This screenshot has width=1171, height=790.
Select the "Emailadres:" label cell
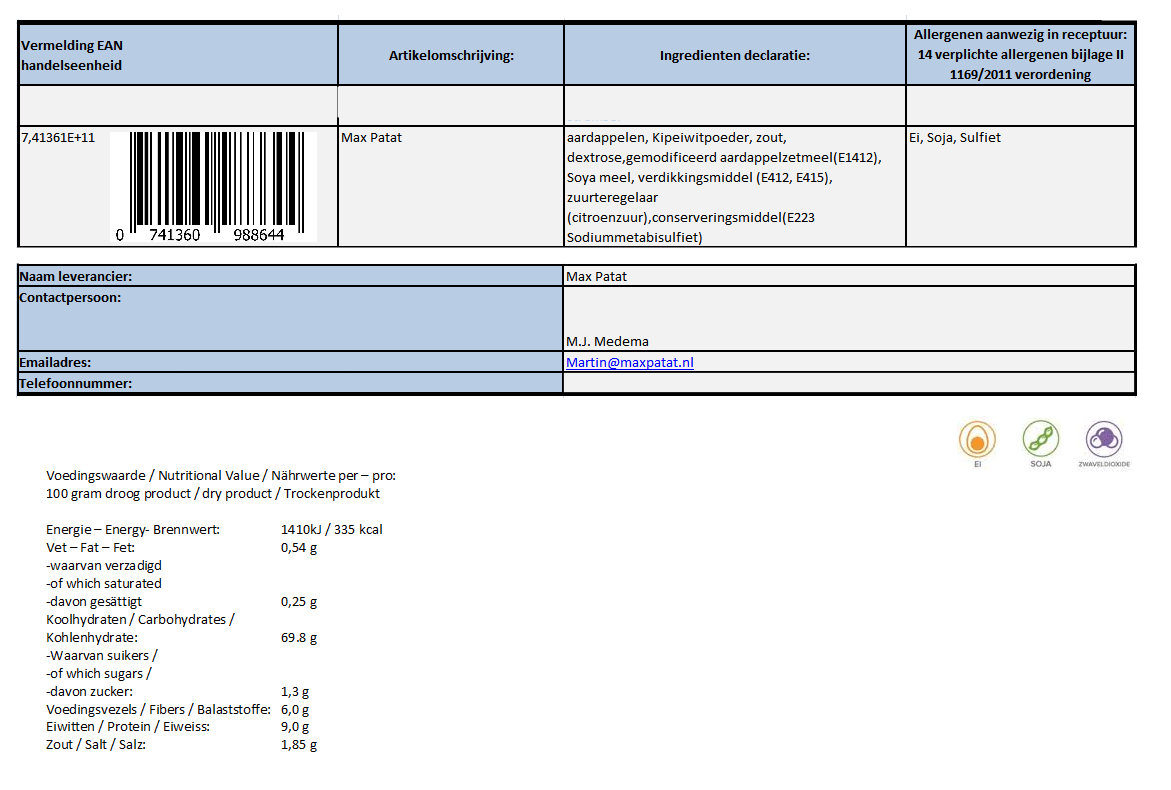pos(291,362)
